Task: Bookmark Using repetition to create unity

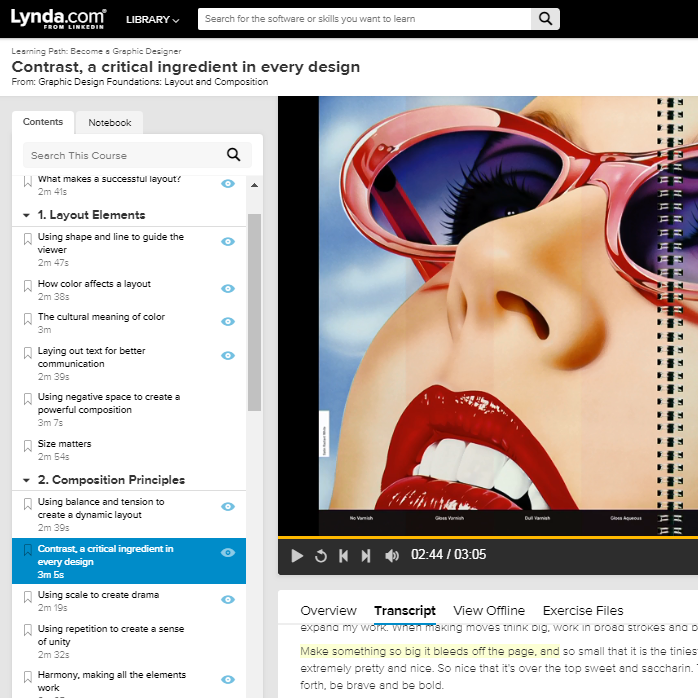Action: pos(28,630)
